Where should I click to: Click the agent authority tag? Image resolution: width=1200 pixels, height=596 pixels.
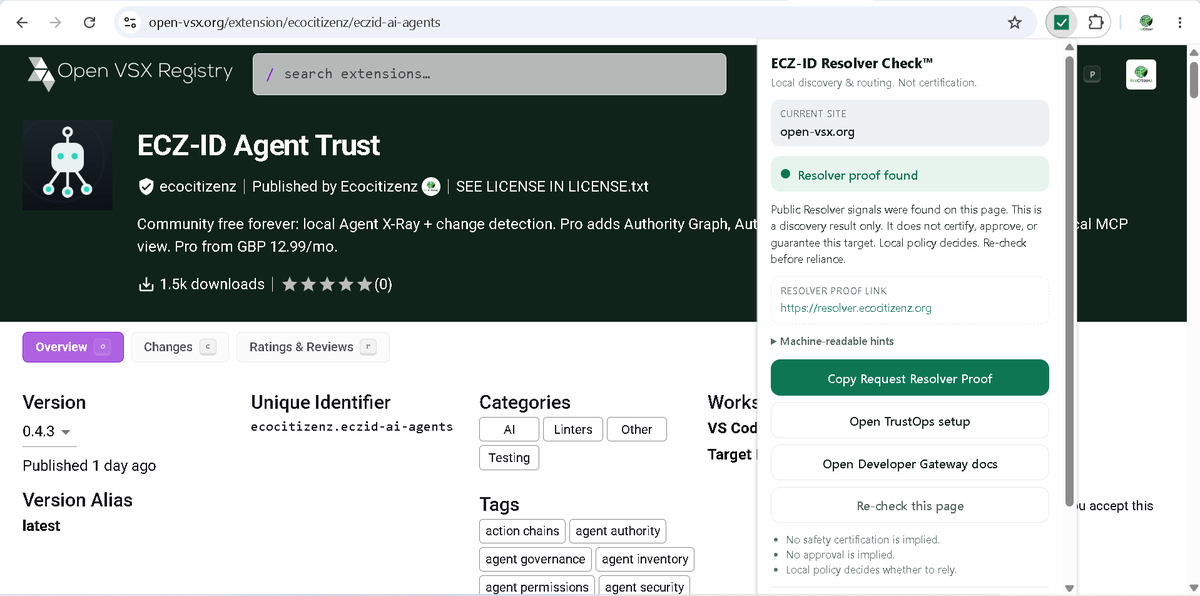coord(618,531)
